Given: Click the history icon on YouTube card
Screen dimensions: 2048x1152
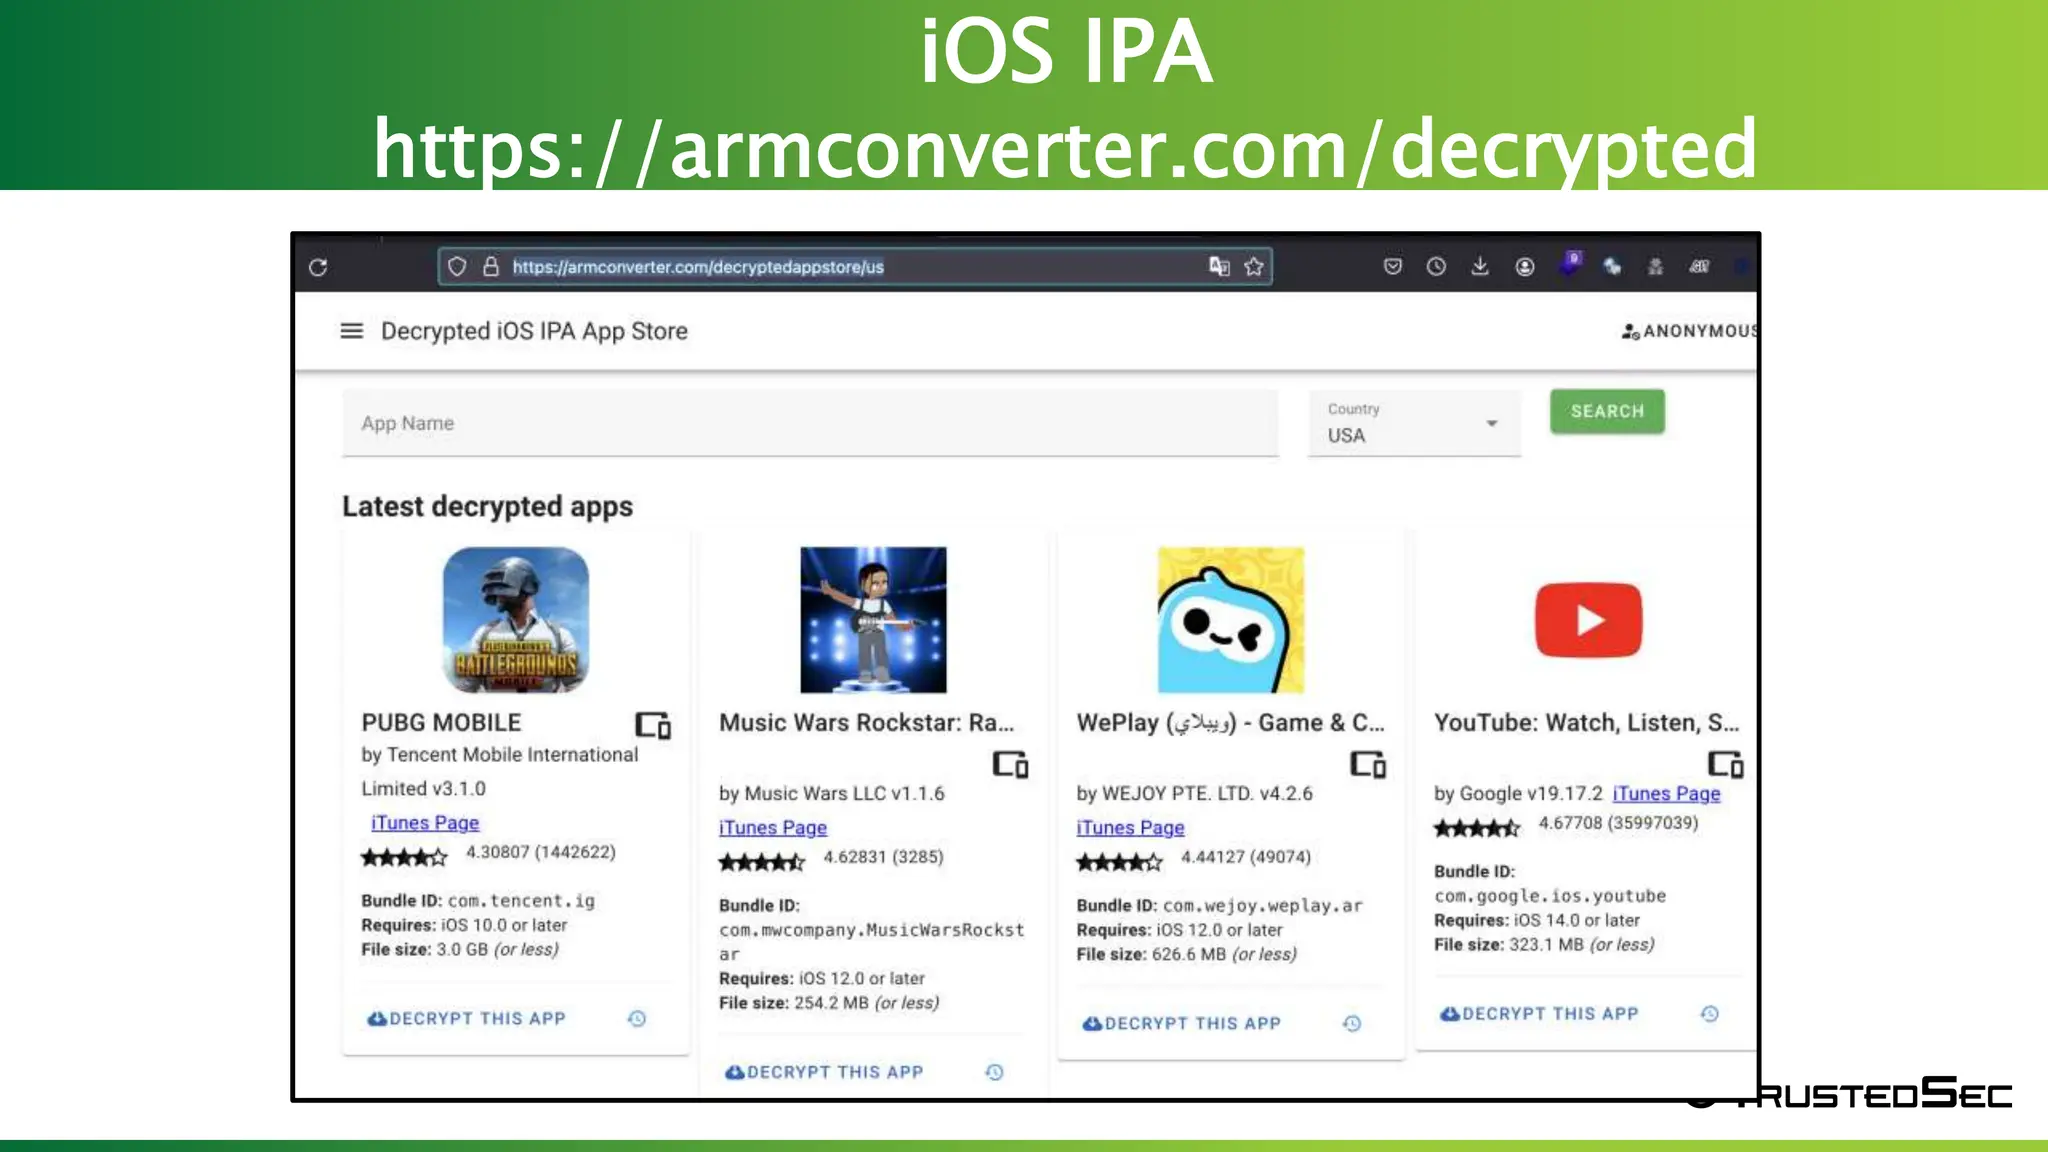Looking at the screenshot, I should click(x=1710, y=1014).
